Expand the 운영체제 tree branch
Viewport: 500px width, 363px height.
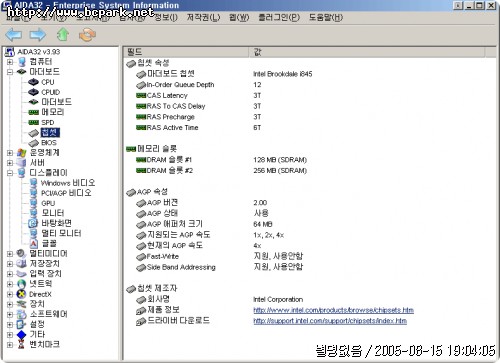(x=10, y=153)
